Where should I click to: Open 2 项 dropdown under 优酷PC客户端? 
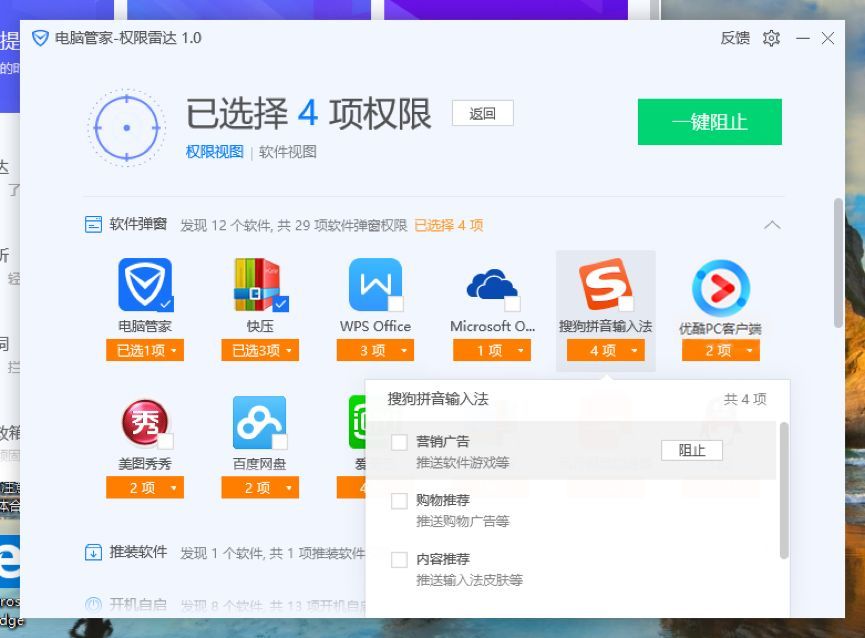pos(721,350)
